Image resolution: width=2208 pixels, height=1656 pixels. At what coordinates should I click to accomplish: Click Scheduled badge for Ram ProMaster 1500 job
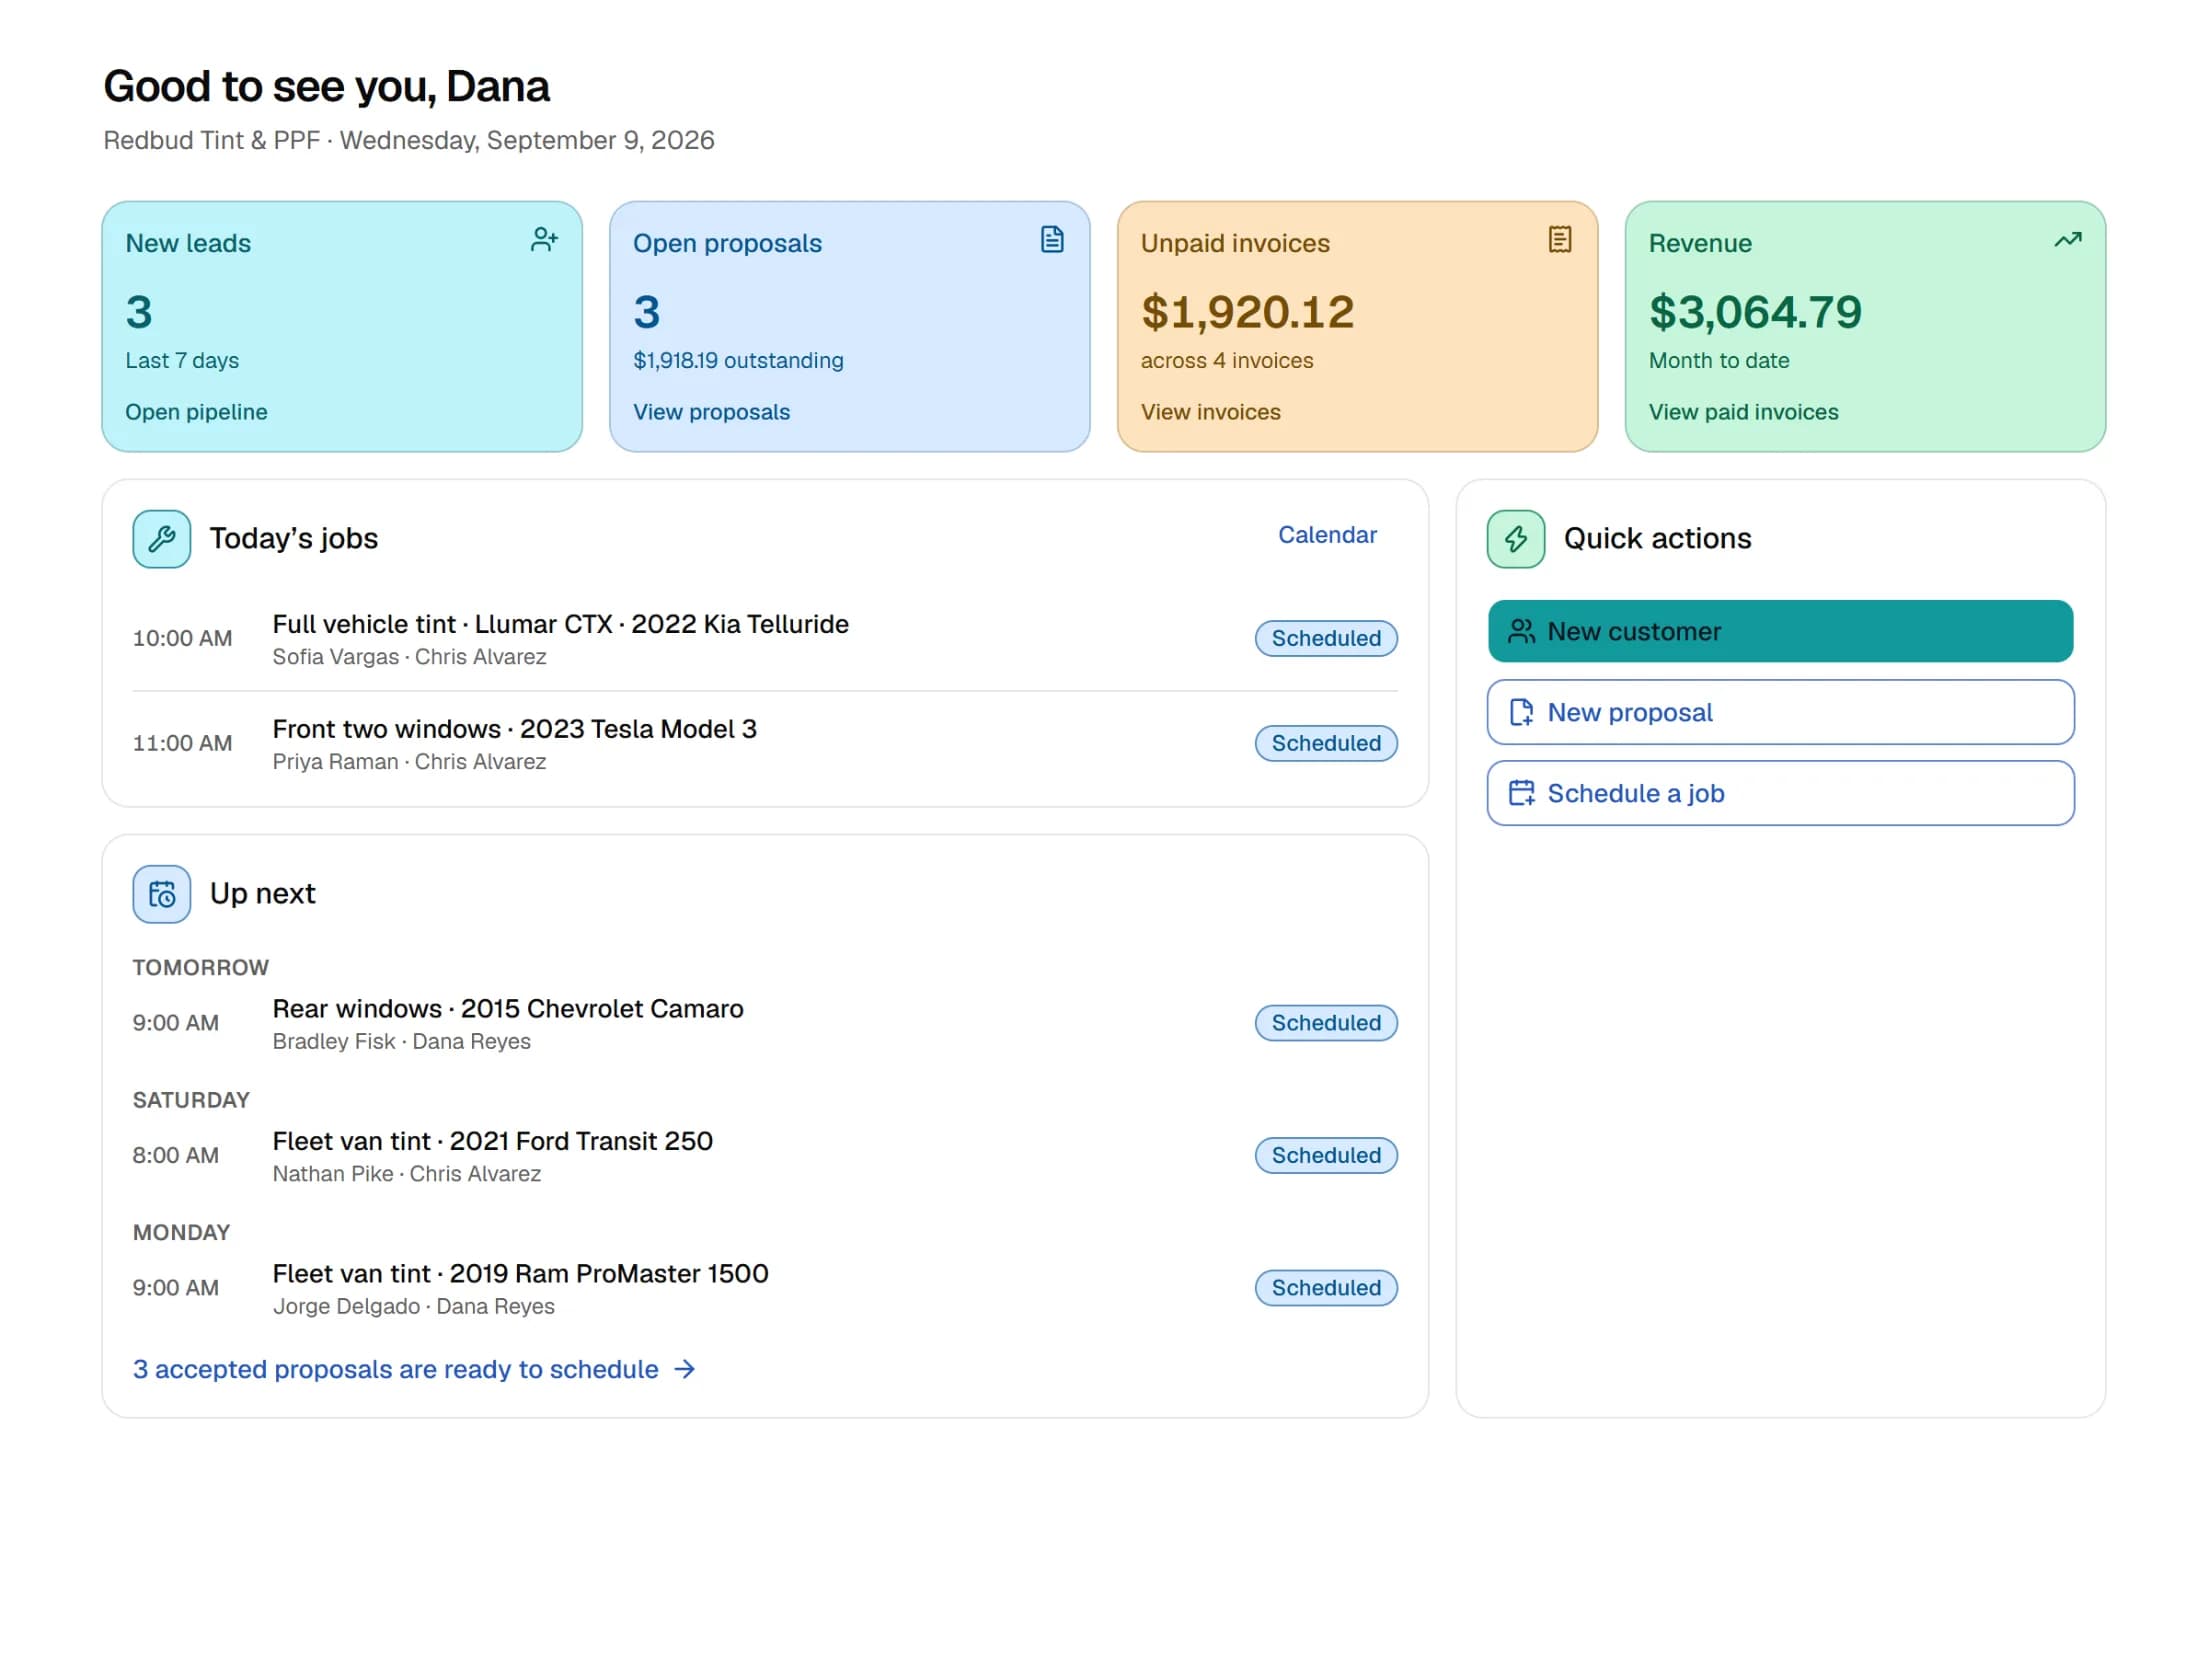pyautogui.click(x=1326, y=1288)
